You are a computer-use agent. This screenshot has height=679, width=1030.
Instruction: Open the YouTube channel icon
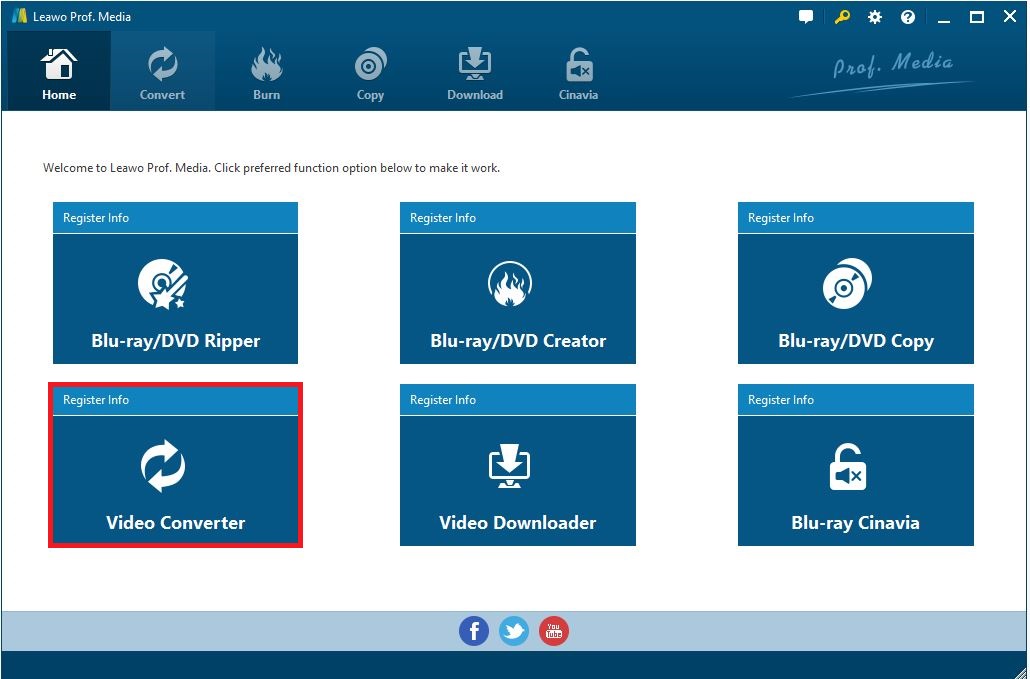point(554,631)
